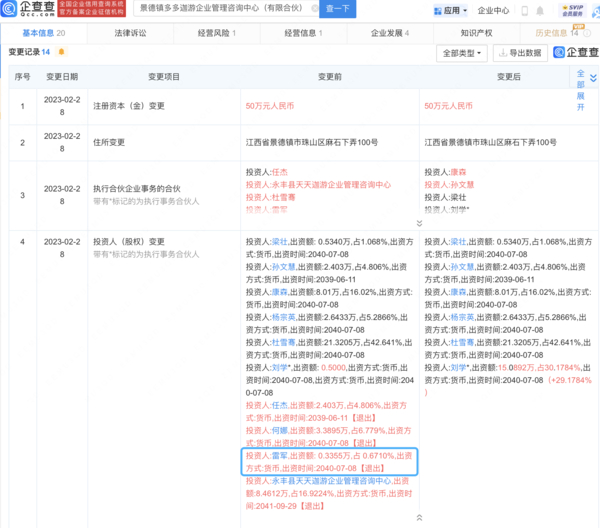Click the 查一下 search button
Image resolution: width=600 pixels, height=528 pixels.
point(338,8)
